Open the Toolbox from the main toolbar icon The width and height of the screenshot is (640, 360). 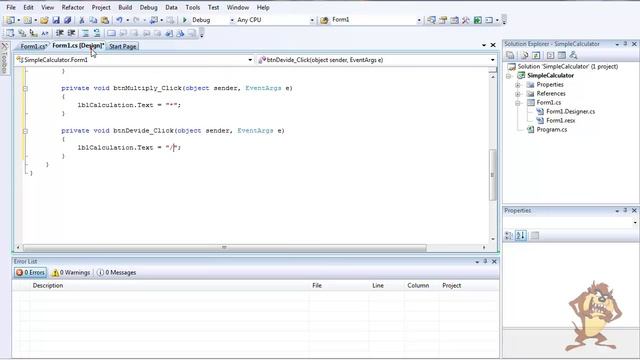pyautogui.click(x=466, y=20)
